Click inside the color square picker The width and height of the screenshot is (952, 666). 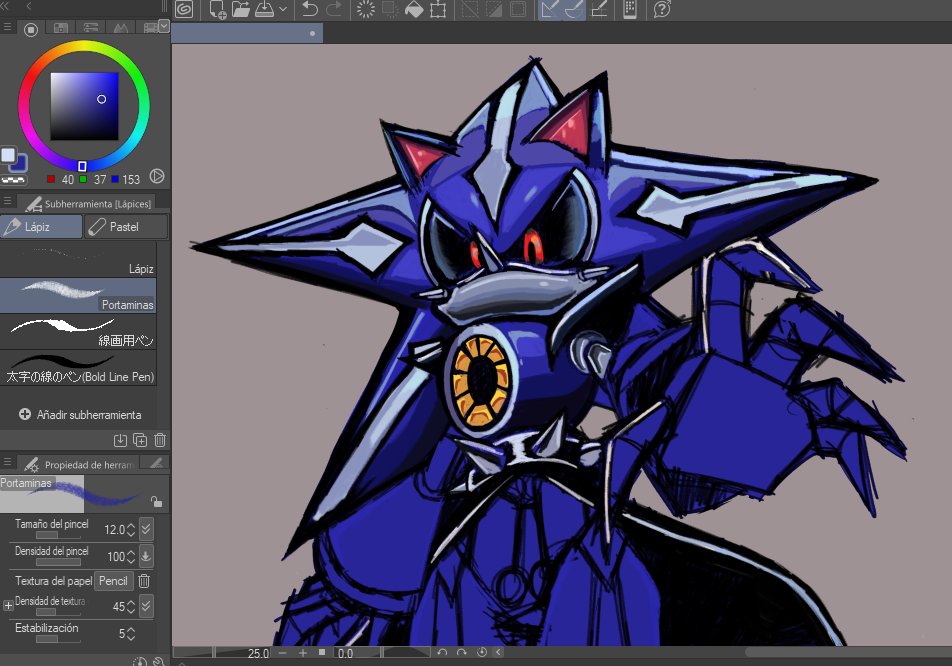click(84, 106)
